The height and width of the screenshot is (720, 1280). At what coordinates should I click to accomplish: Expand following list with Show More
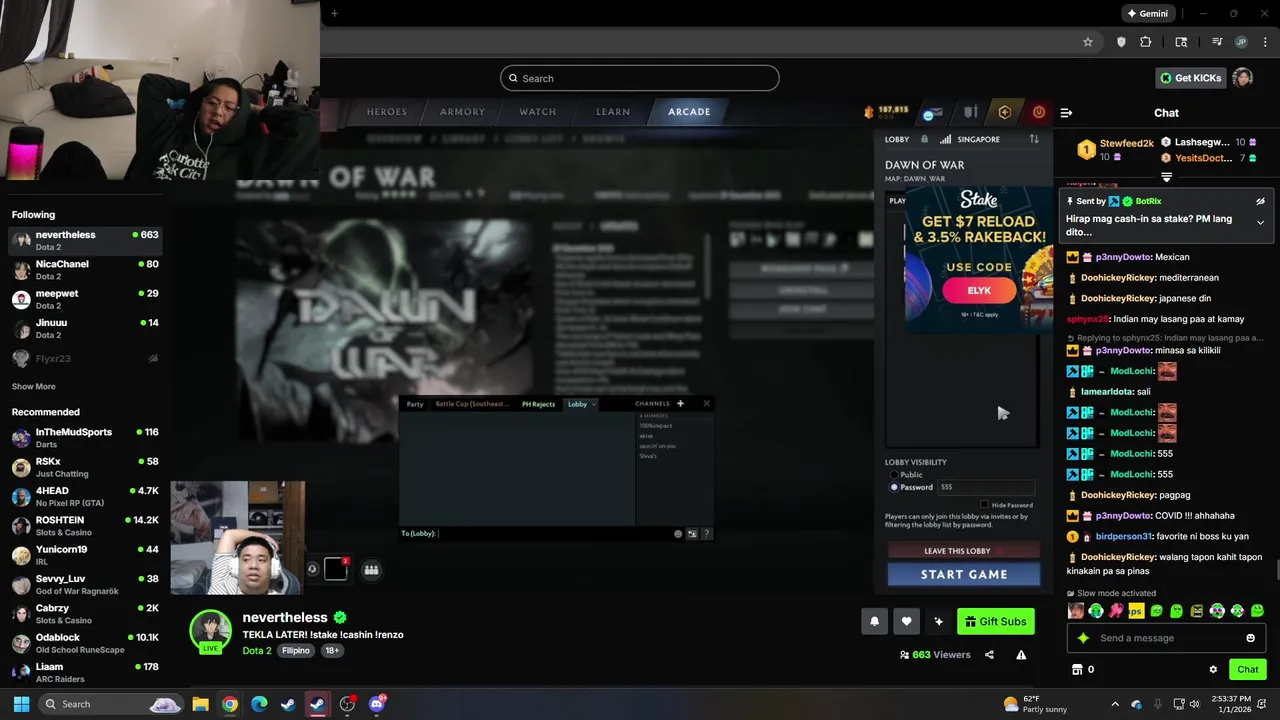pos(34,386)
